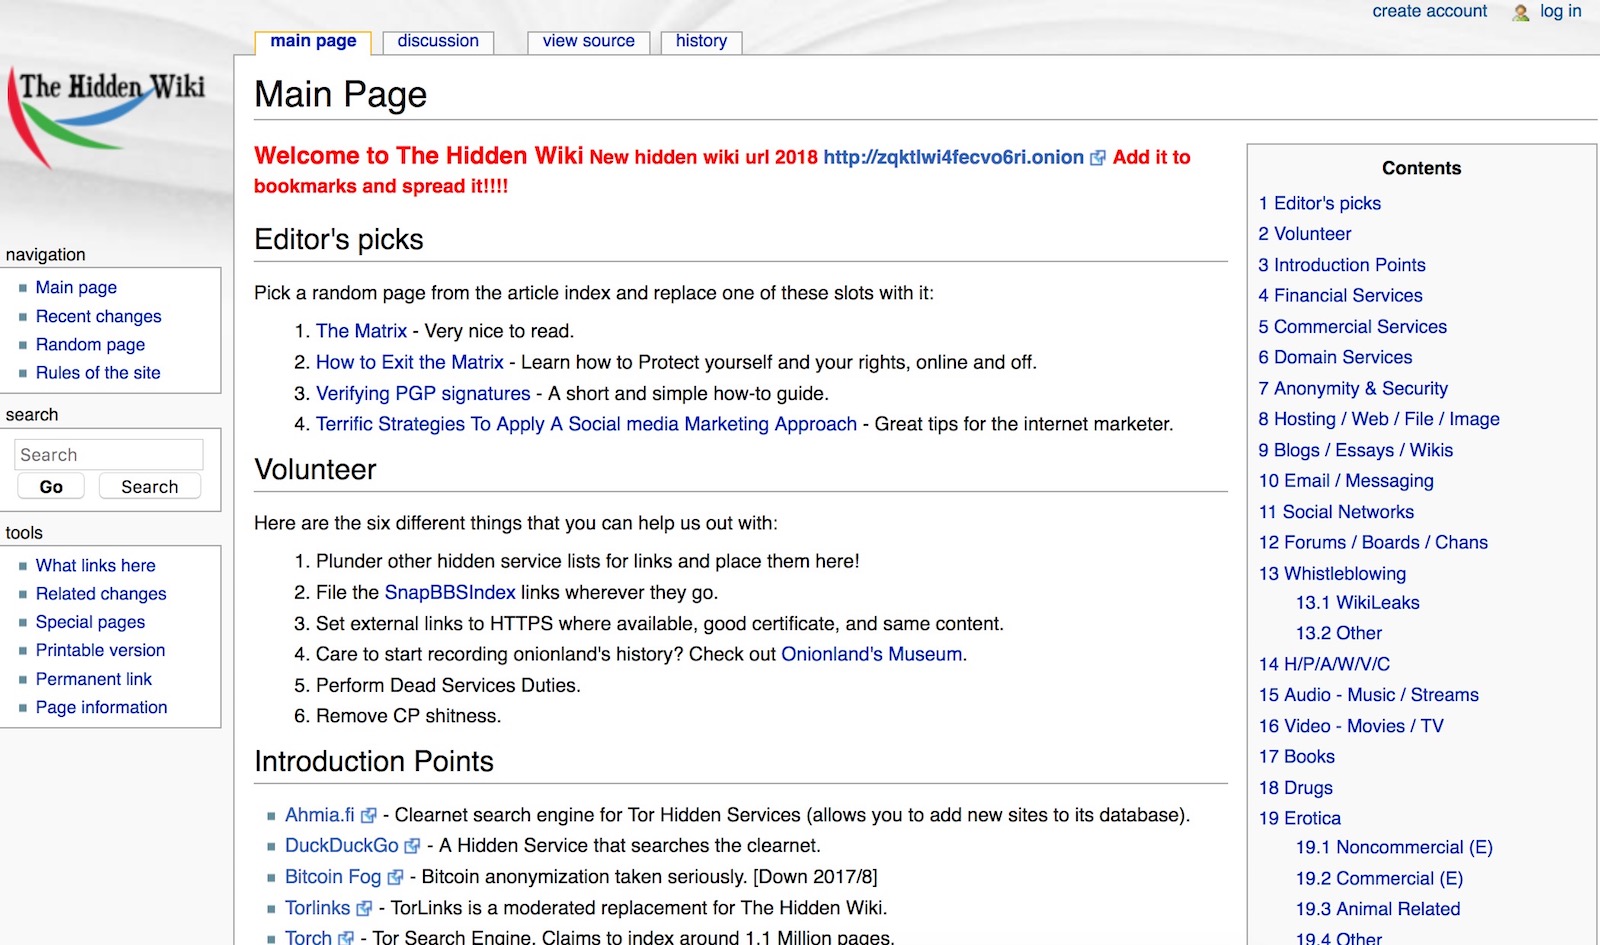Viewport: 1600px width, 945px height.
Task: Click the user icon beside log in
Action: click(1521, 12)
